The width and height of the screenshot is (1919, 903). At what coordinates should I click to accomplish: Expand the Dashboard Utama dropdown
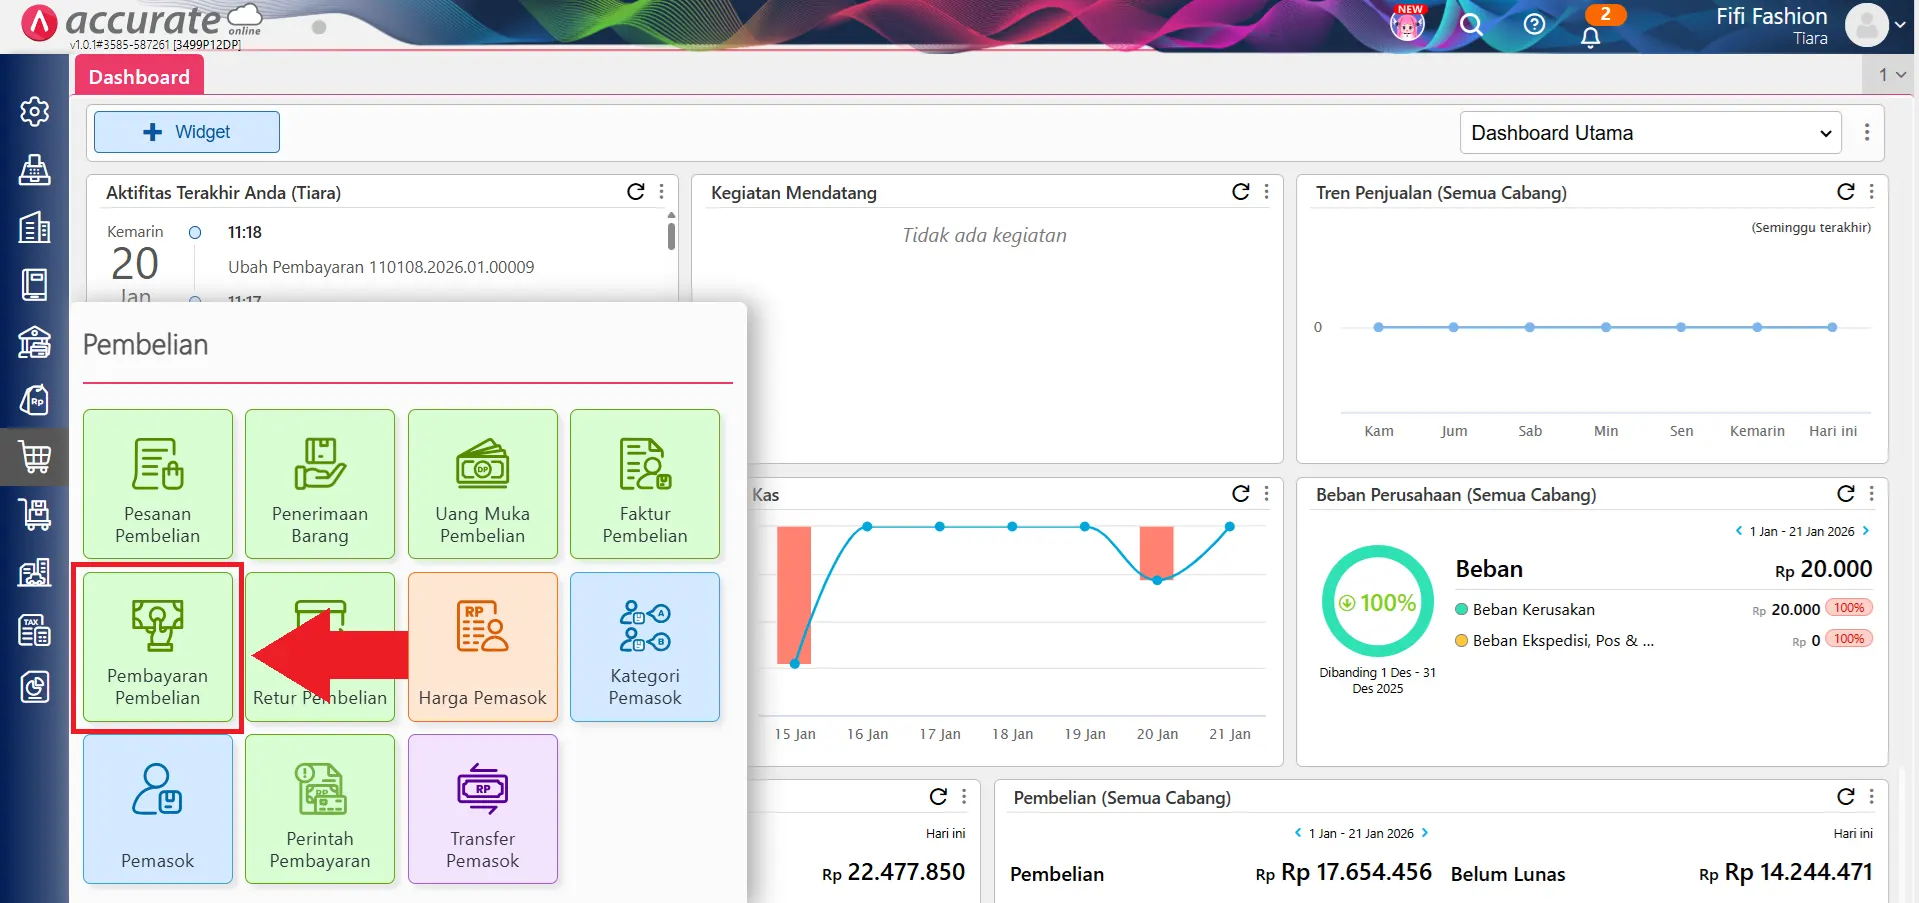(x=1650, y=133)
